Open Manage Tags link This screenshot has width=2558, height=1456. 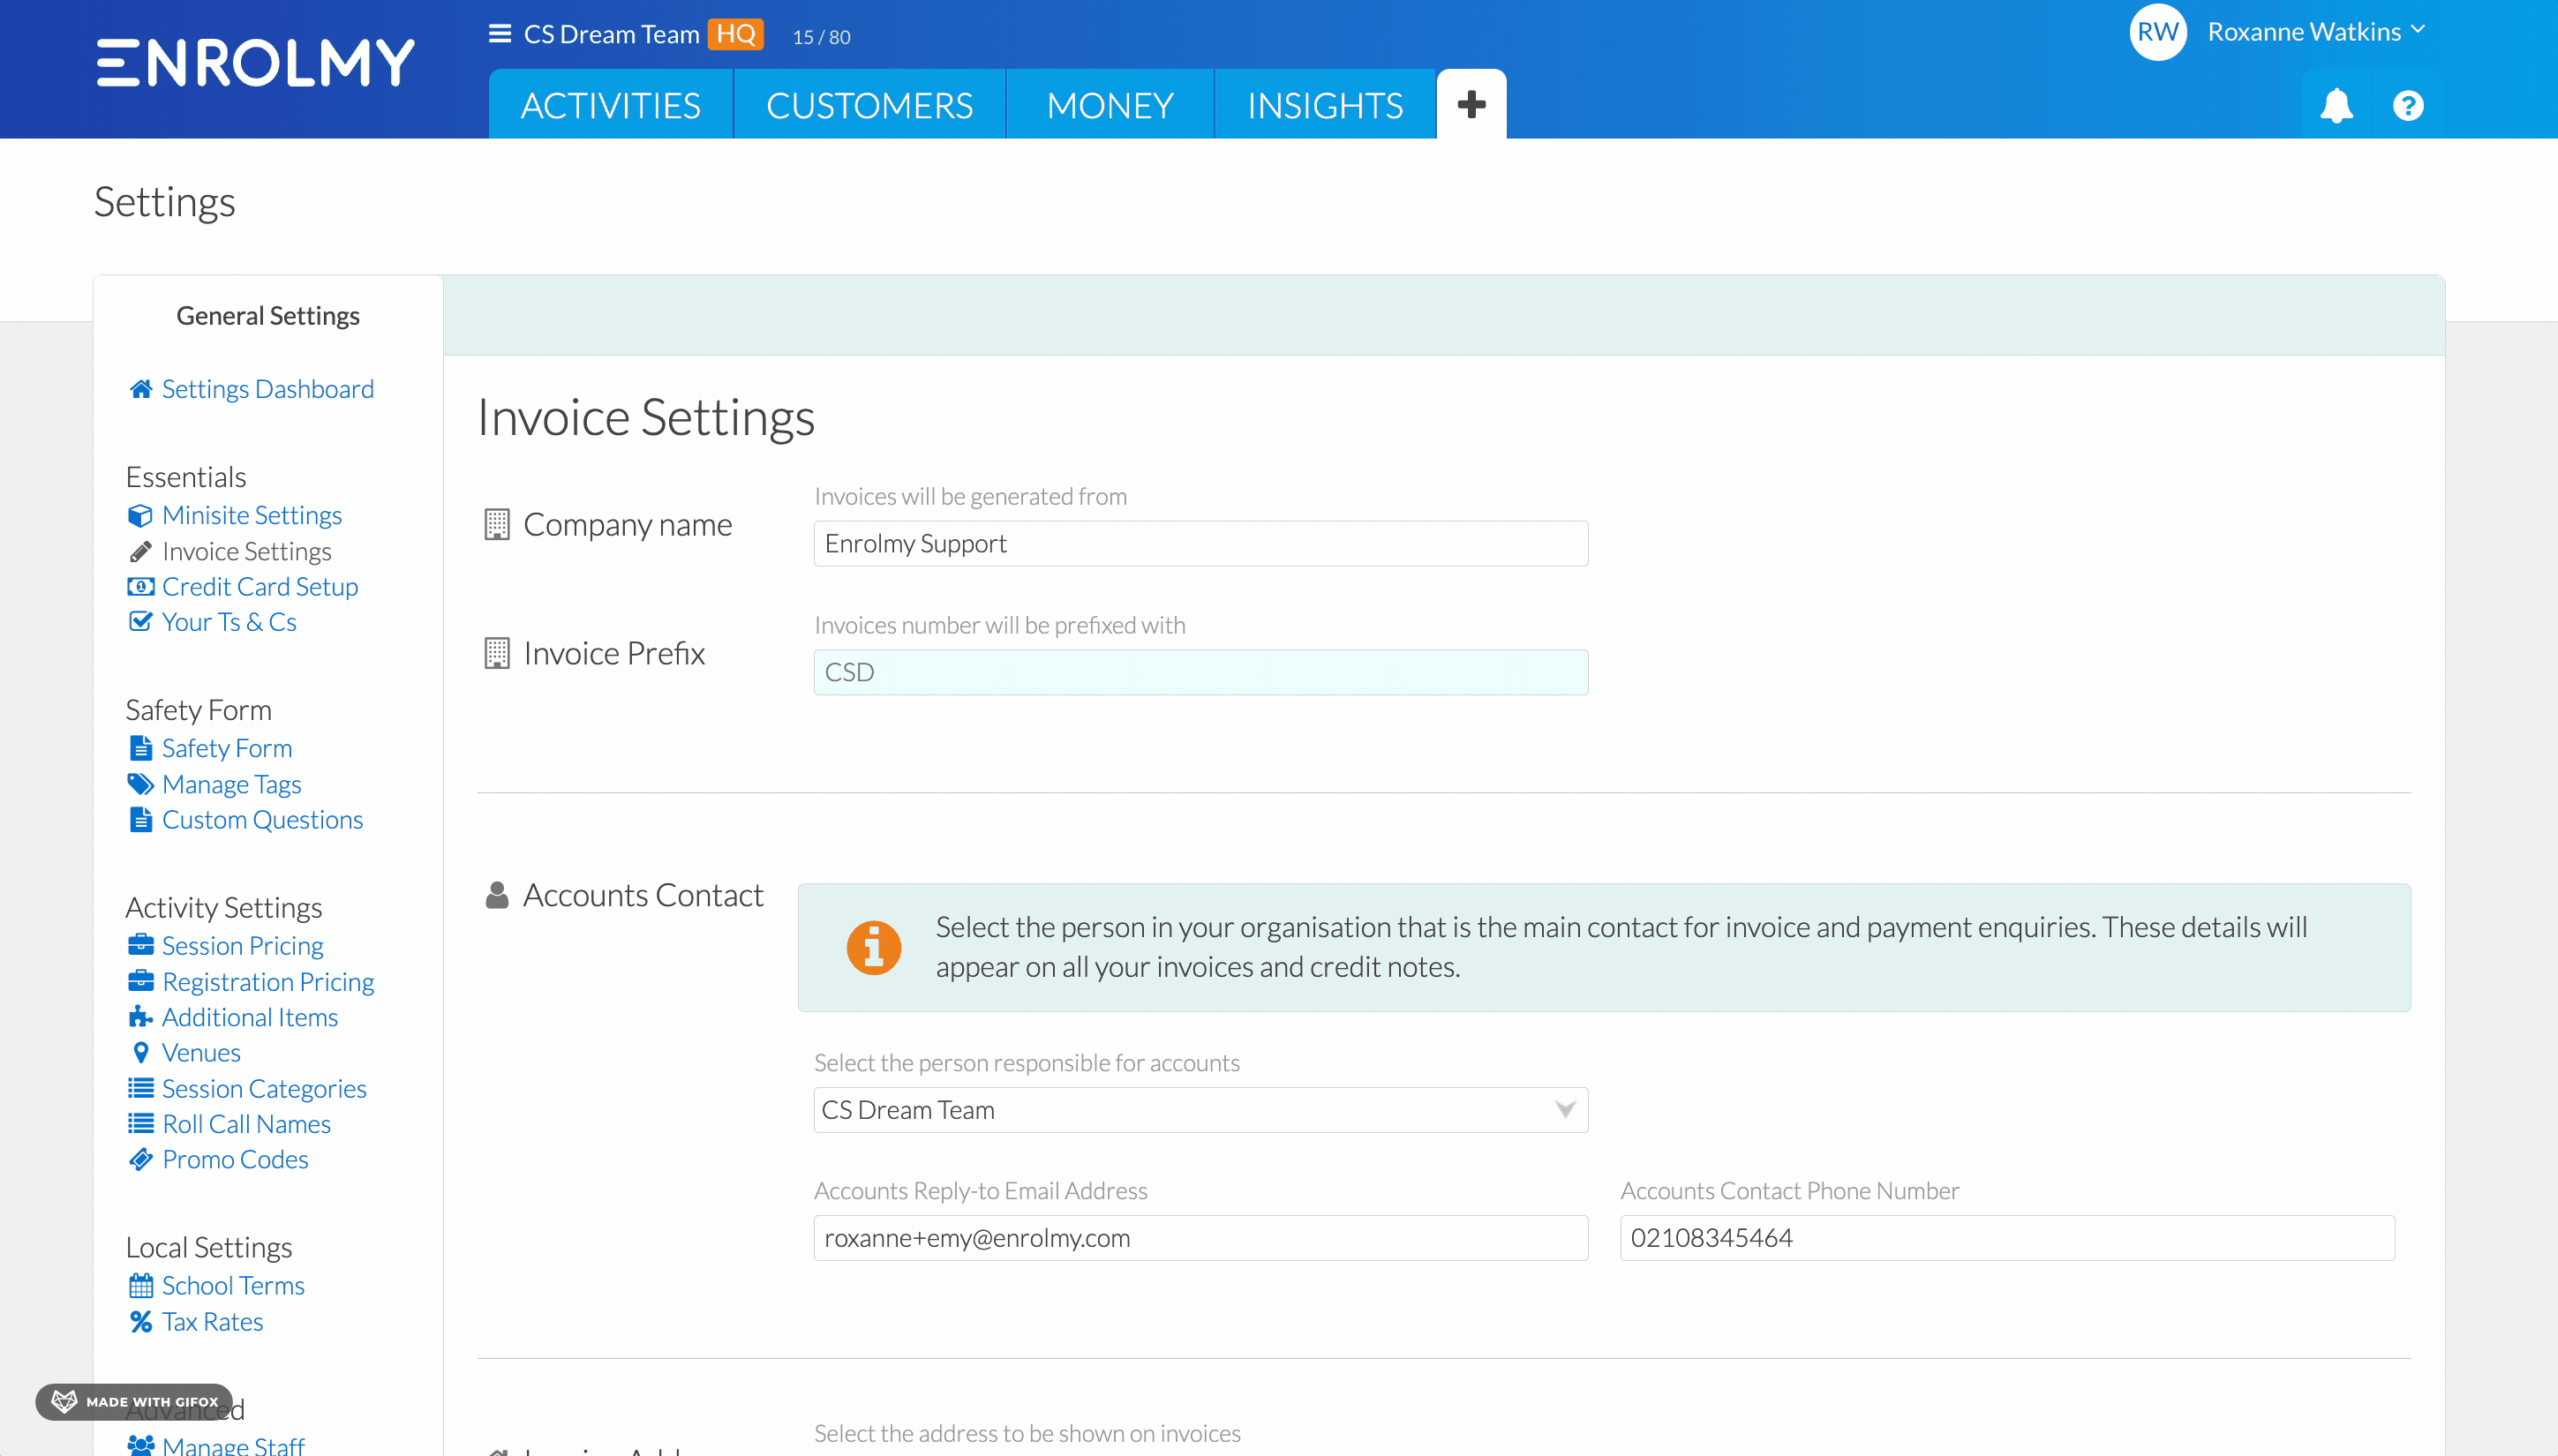click(231, 785)
